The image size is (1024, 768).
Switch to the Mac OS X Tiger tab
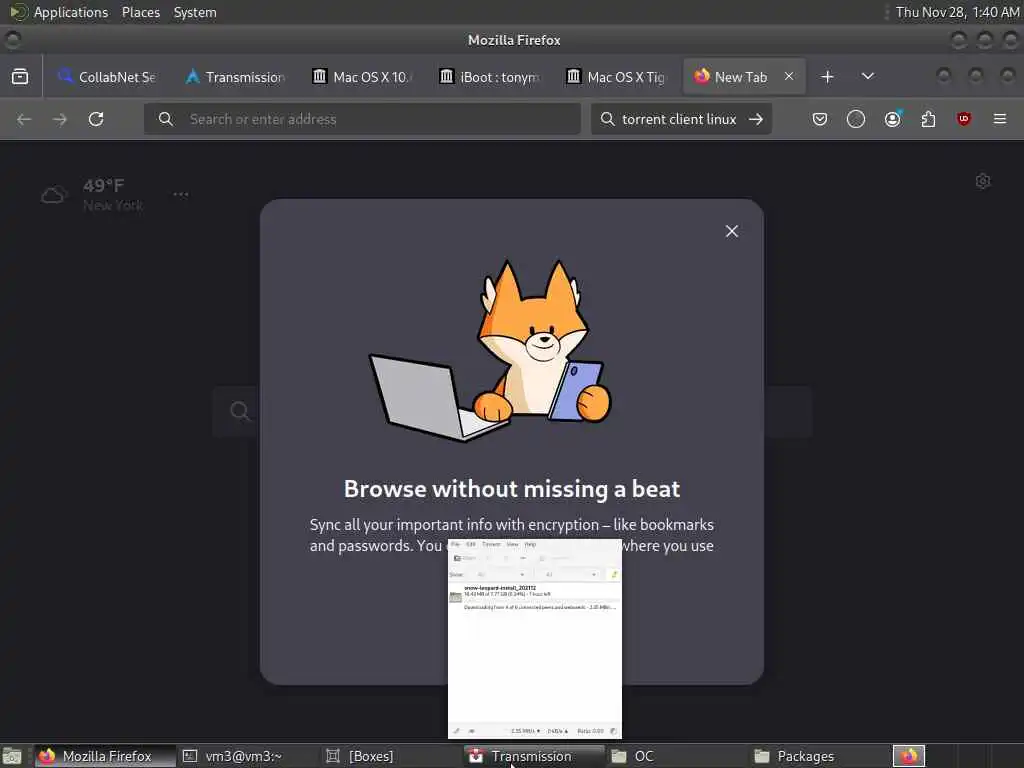pyautogui.click(x=616, y=76)
